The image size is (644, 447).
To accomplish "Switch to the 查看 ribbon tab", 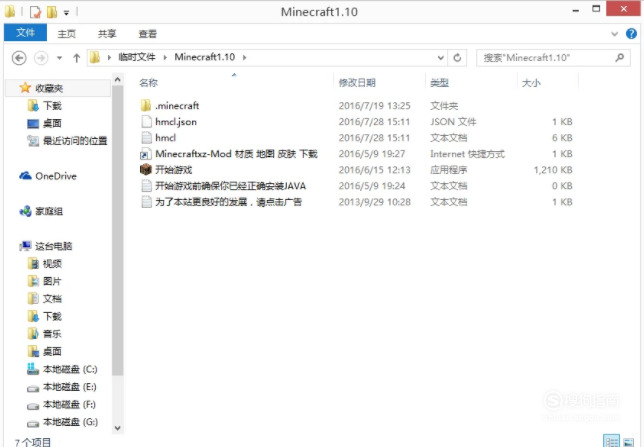I will (147, 34).
